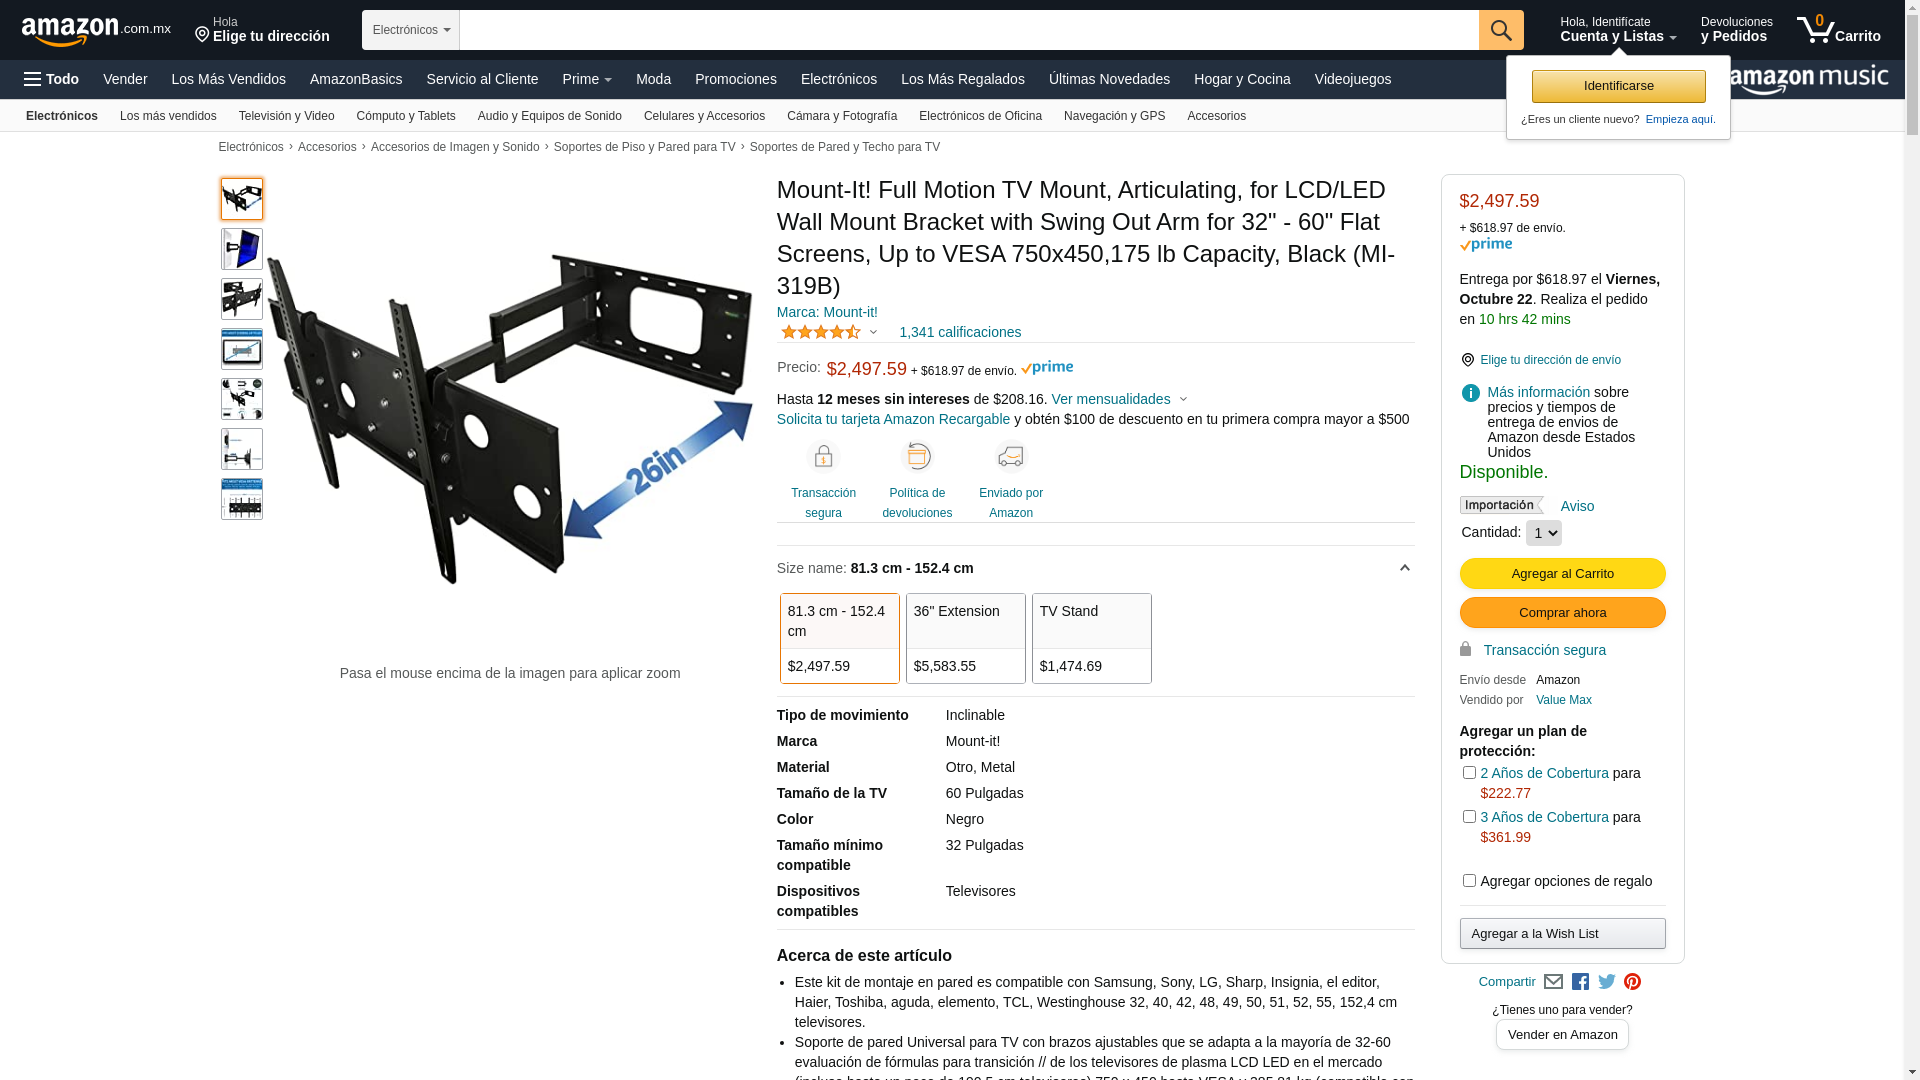Image resolution: width=1920 pixels, height=1080 pixels.
Task: Open Hogar y Cocina menu item
Action: [1242, 79]
